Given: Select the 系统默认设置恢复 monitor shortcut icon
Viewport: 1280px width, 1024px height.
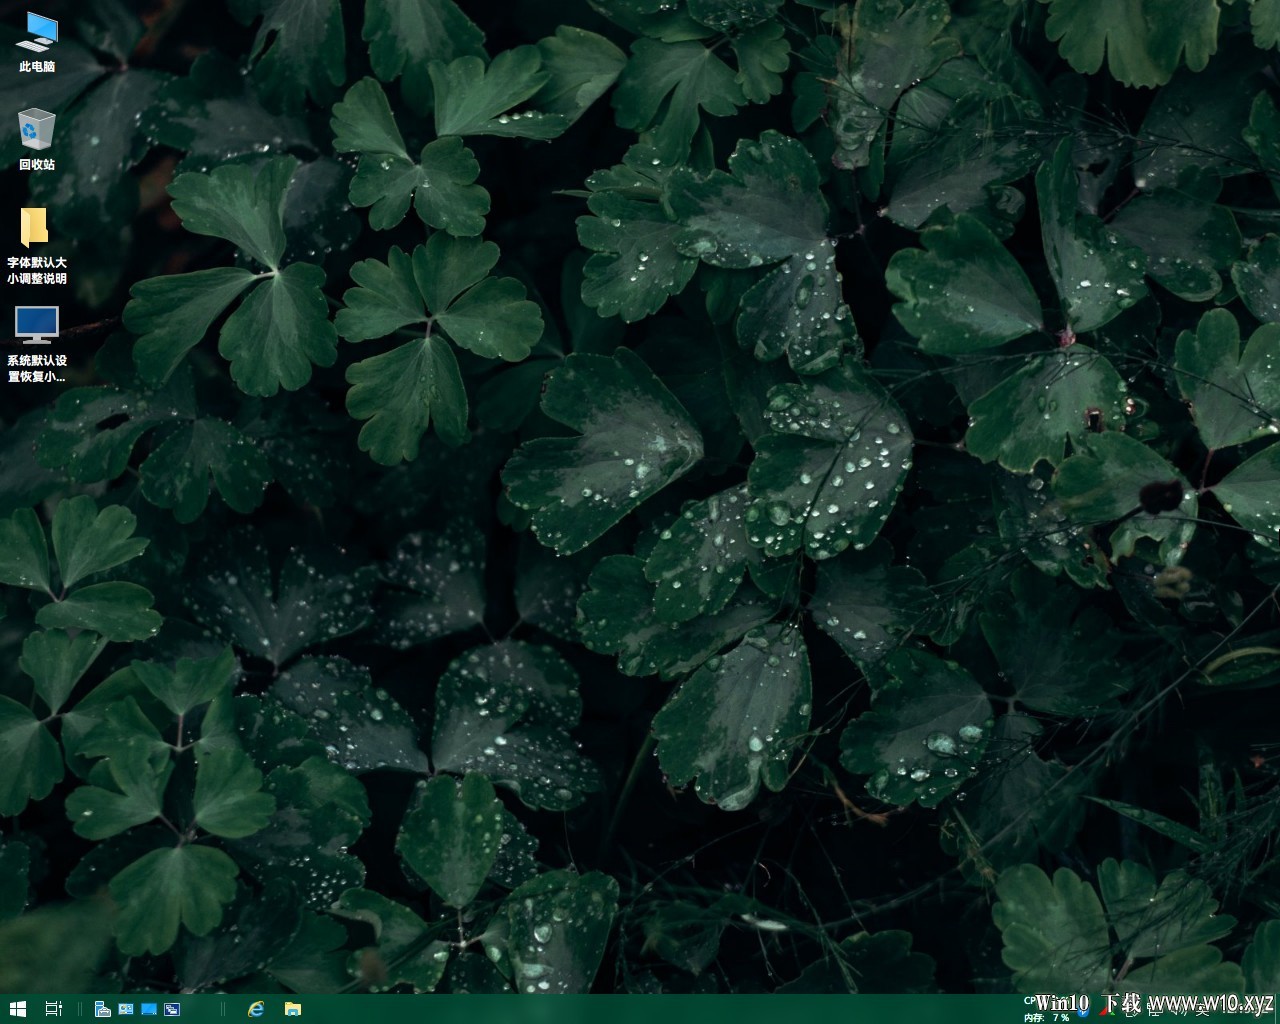Looking at the screenshot, I should (x=37, y=325).
